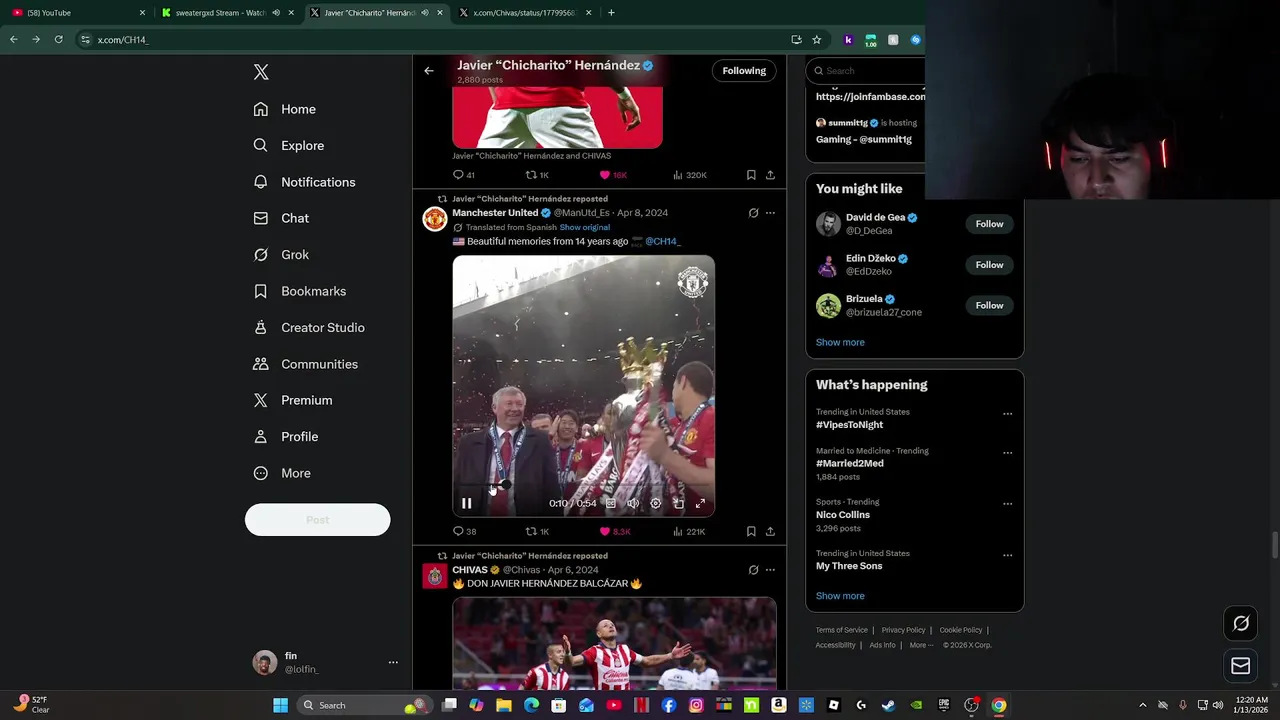
Task: Click the Post button
Action: click(x=317, y=520)
